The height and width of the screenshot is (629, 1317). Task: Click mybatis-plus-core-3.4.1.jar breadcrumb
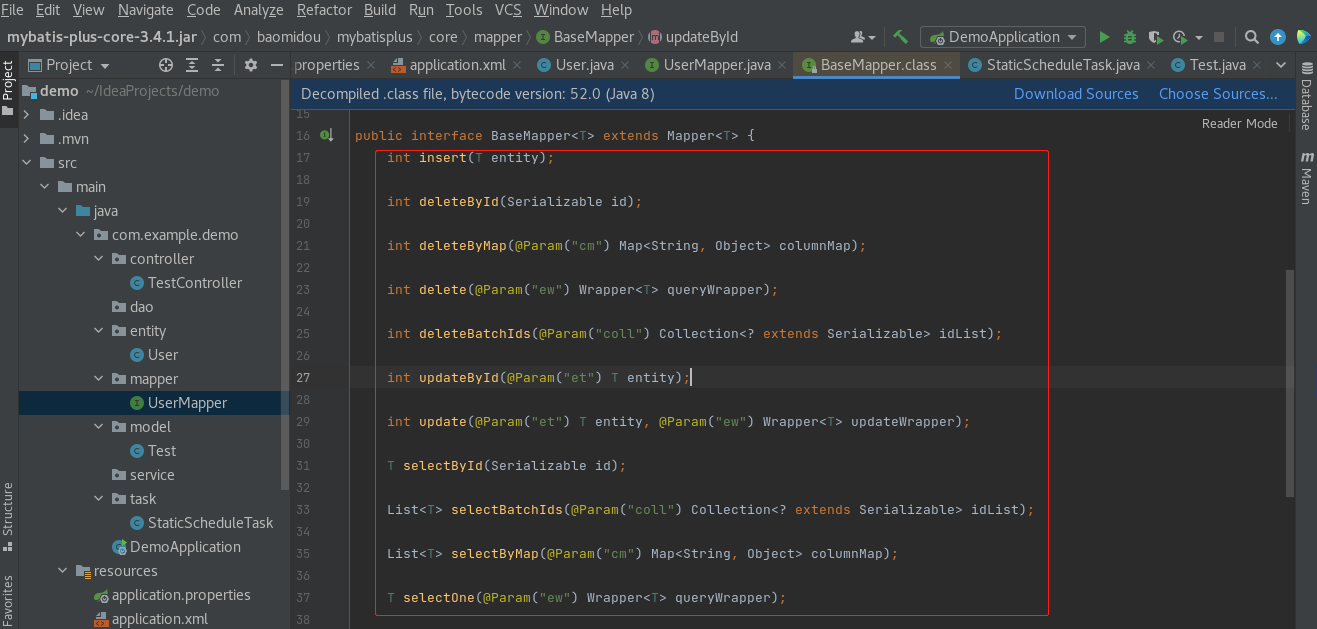[102, 37]
